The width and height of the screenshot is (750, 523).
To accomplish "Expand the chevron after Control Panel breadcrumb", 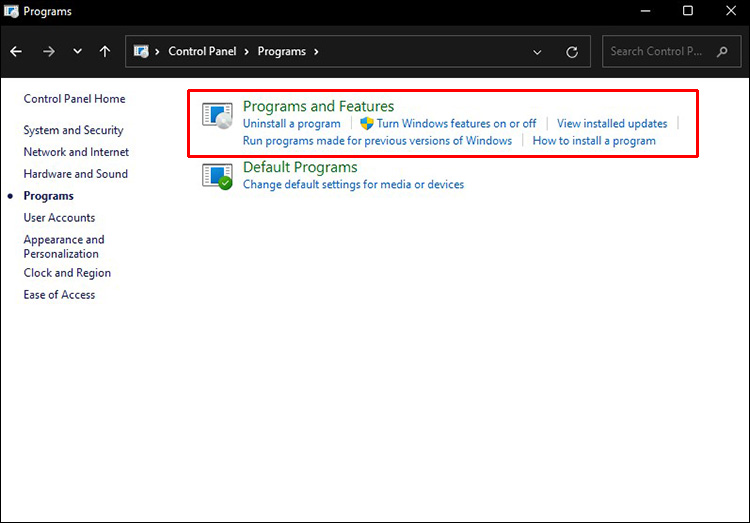I will click(x=246, y=52).
